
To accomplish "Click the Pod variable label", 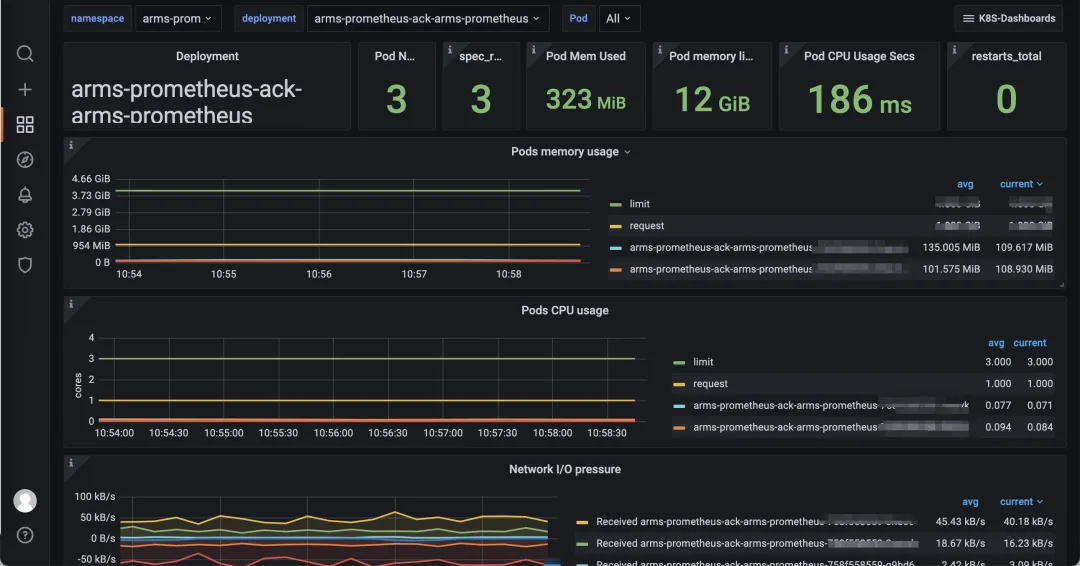I will (579, 19).
